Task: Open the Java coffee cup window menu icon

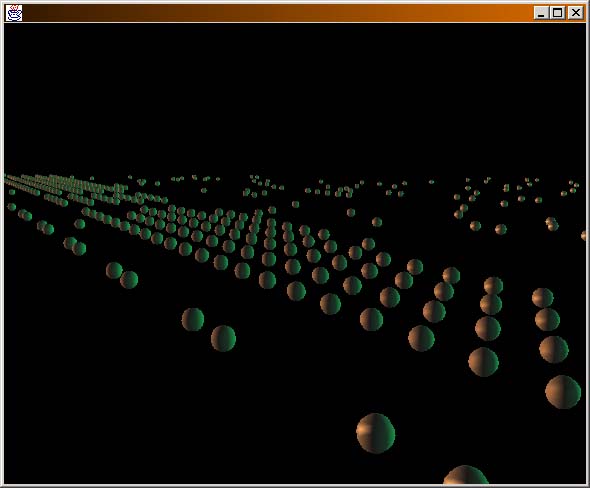Action: click(14, 13)
